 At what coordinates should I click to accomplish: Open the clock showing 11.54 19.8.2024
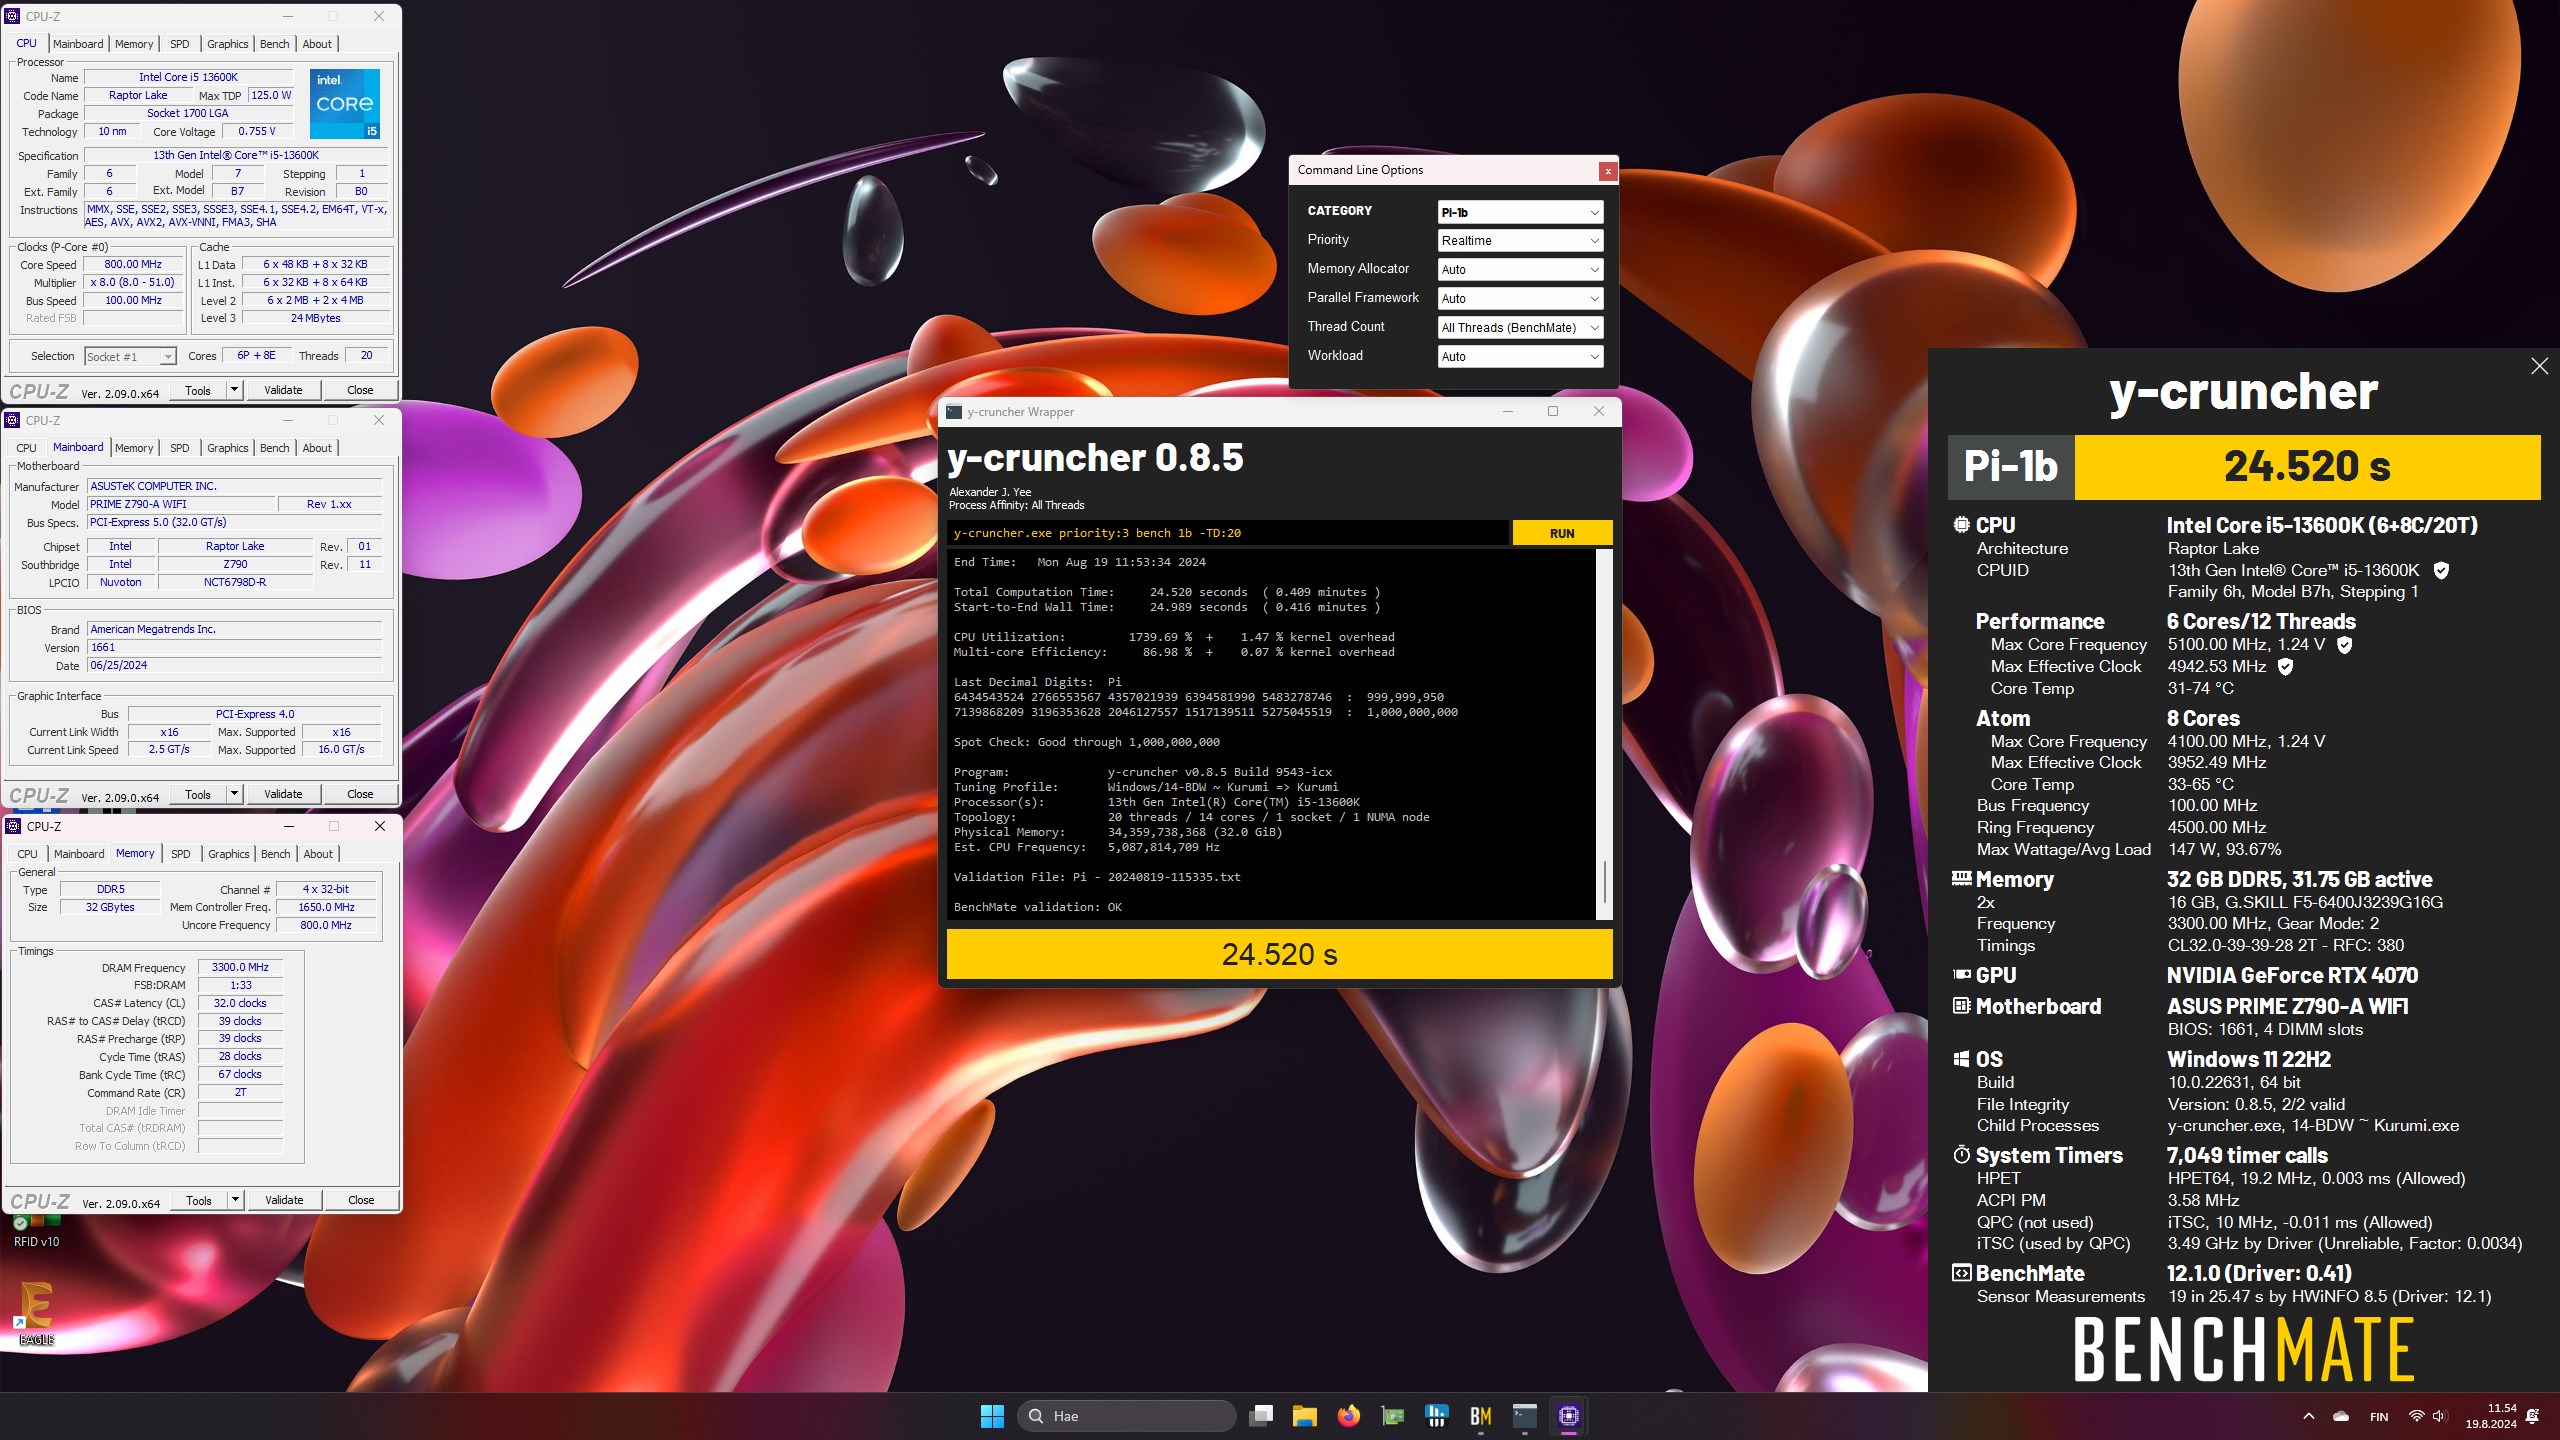[2490, 1416]
